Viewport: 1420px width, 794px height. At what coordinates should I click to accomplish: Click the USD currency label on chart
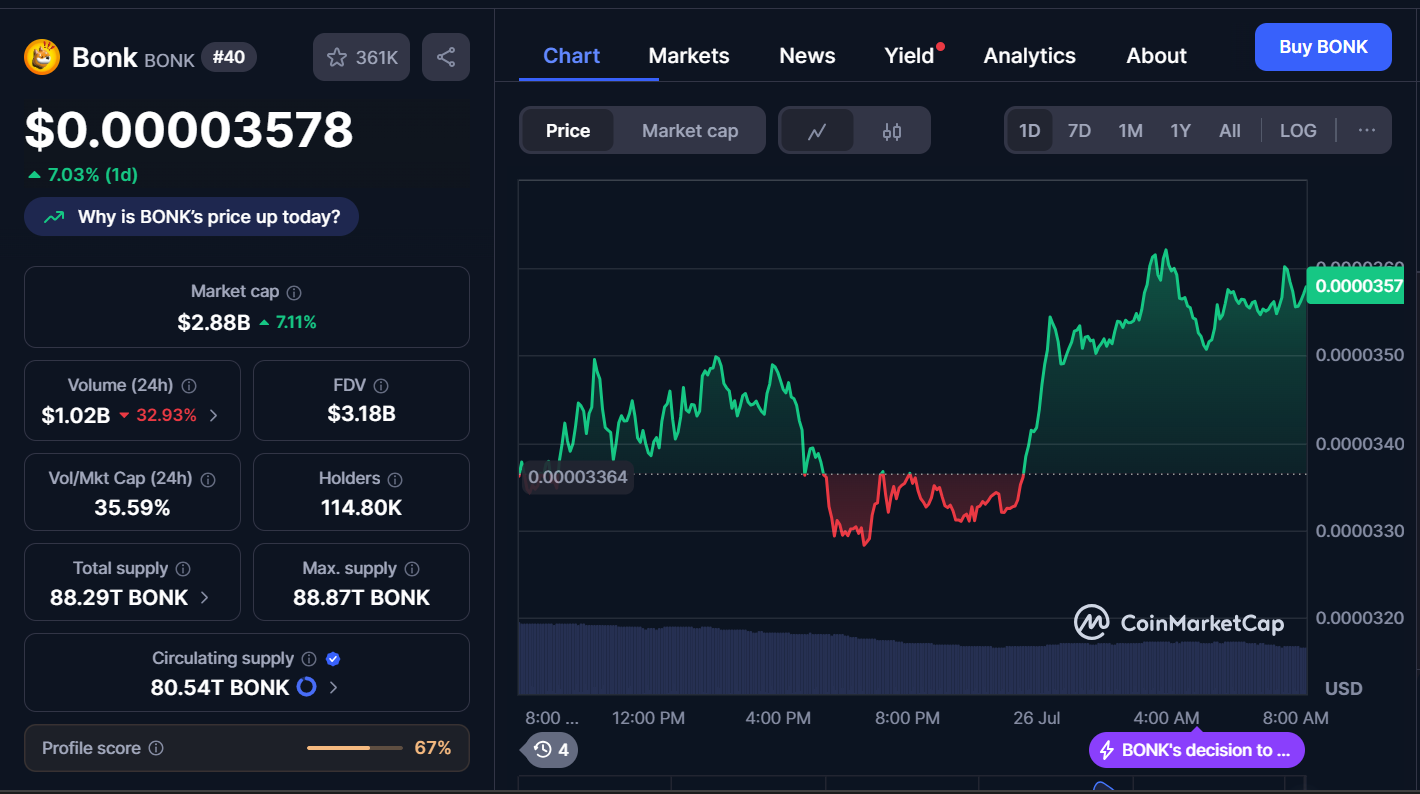pos(1343,689)
